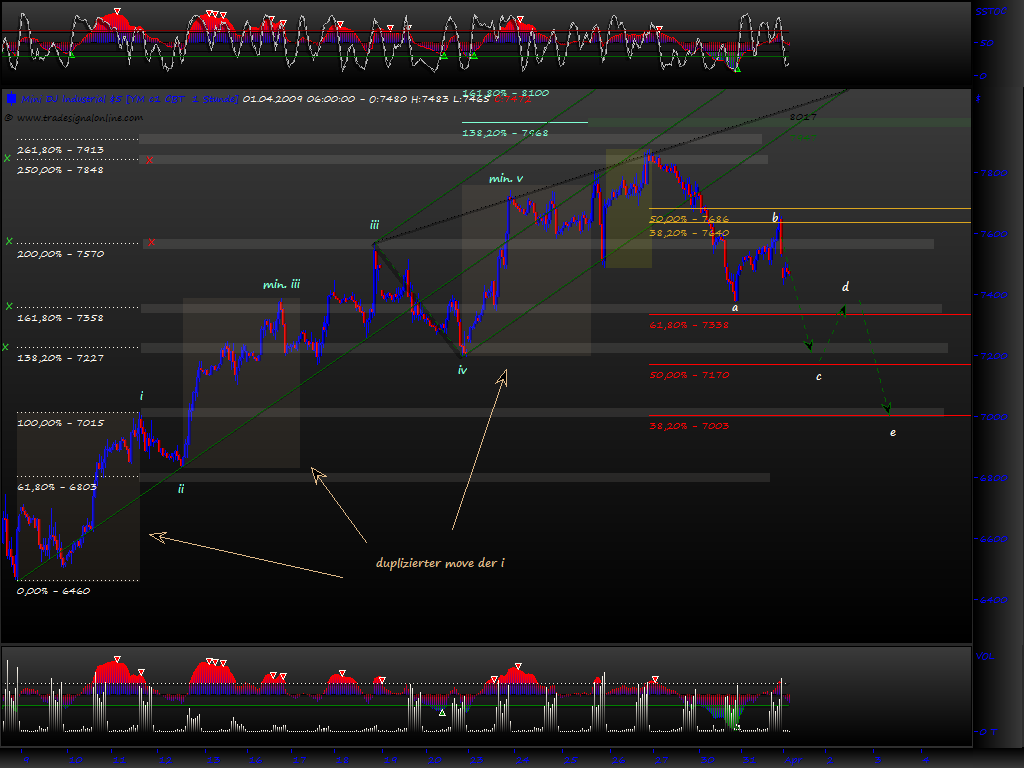Select the 'min. v' wave label

506,178
